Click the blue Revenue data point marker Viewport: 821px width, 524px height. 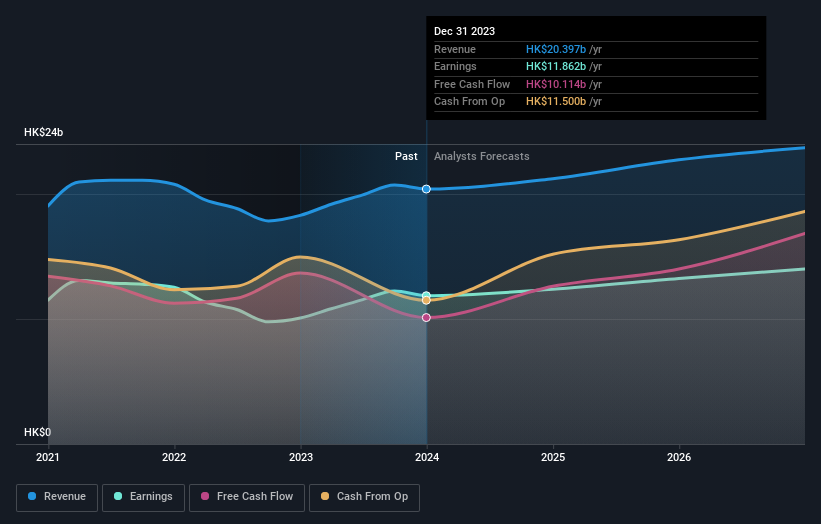(x=426, y=189)
